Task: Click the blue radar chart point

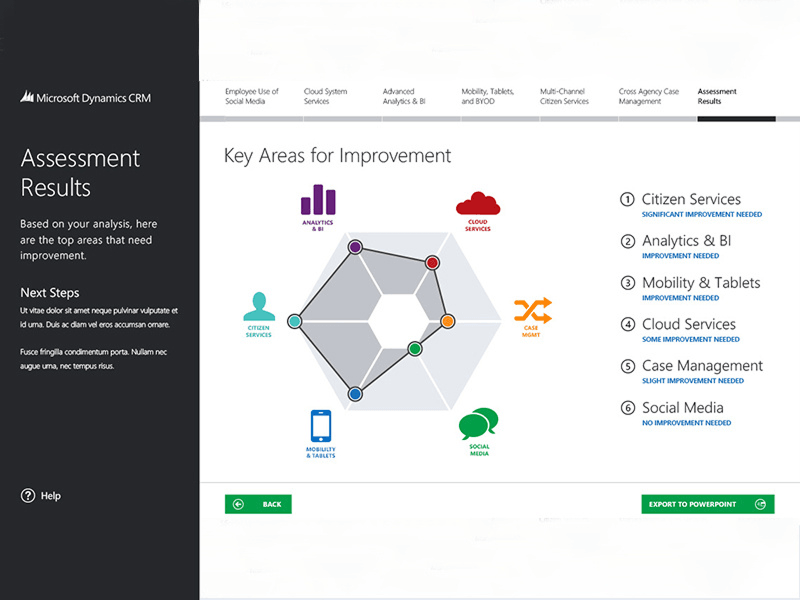Action: [x=355, y=394]
